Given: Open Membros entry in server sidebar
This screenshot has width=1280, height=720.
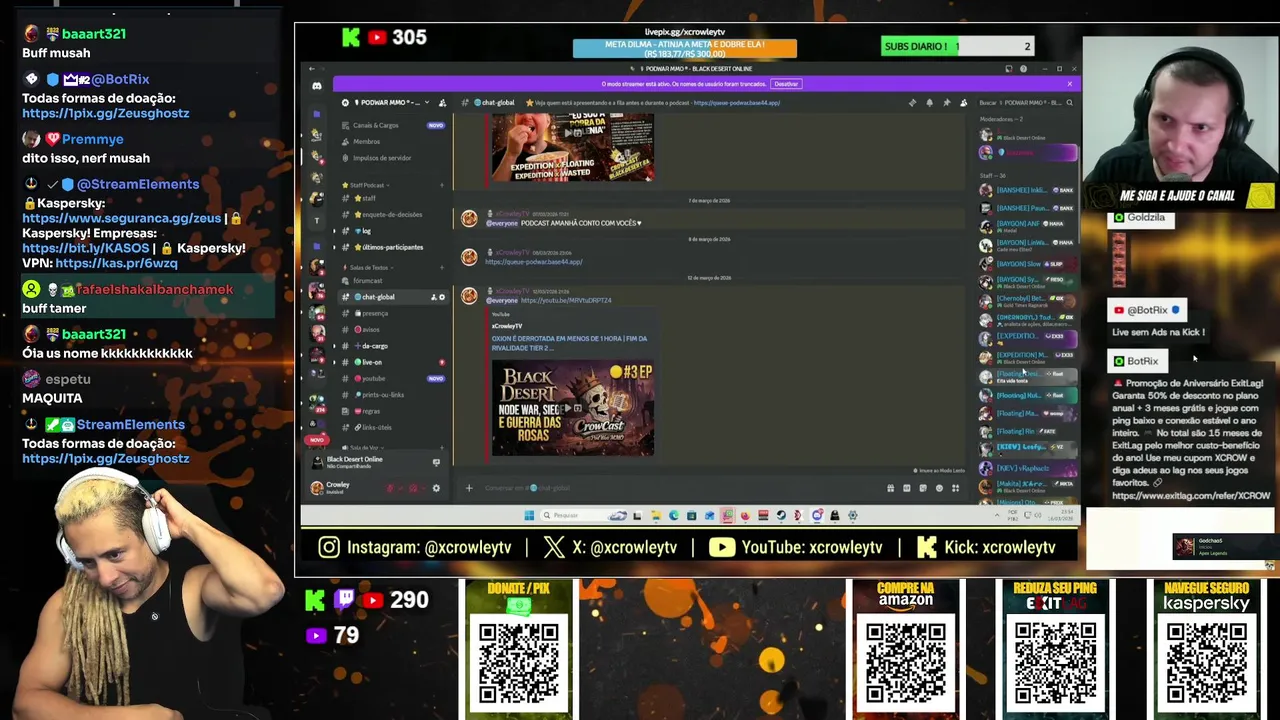Looking at the screenshot, I should click(x=392, y=141).
